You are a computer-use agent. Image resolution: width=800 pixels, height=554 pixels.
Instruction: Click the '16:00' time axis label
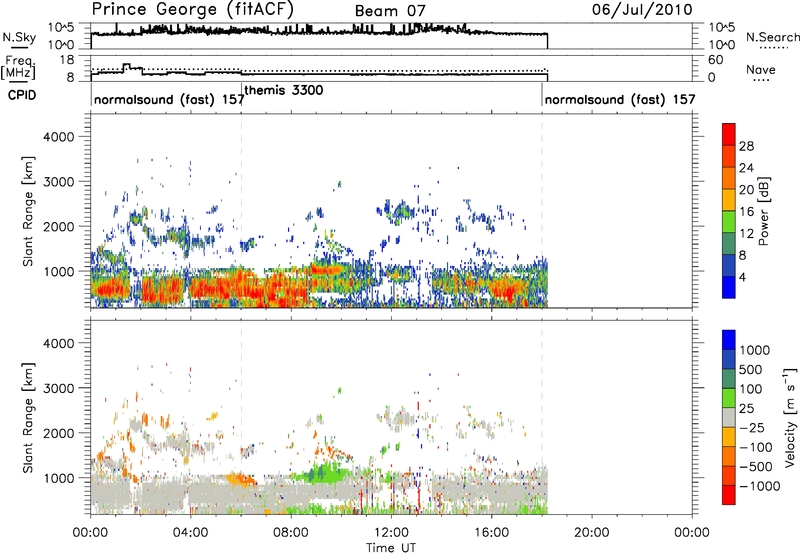tap(491, 533)
